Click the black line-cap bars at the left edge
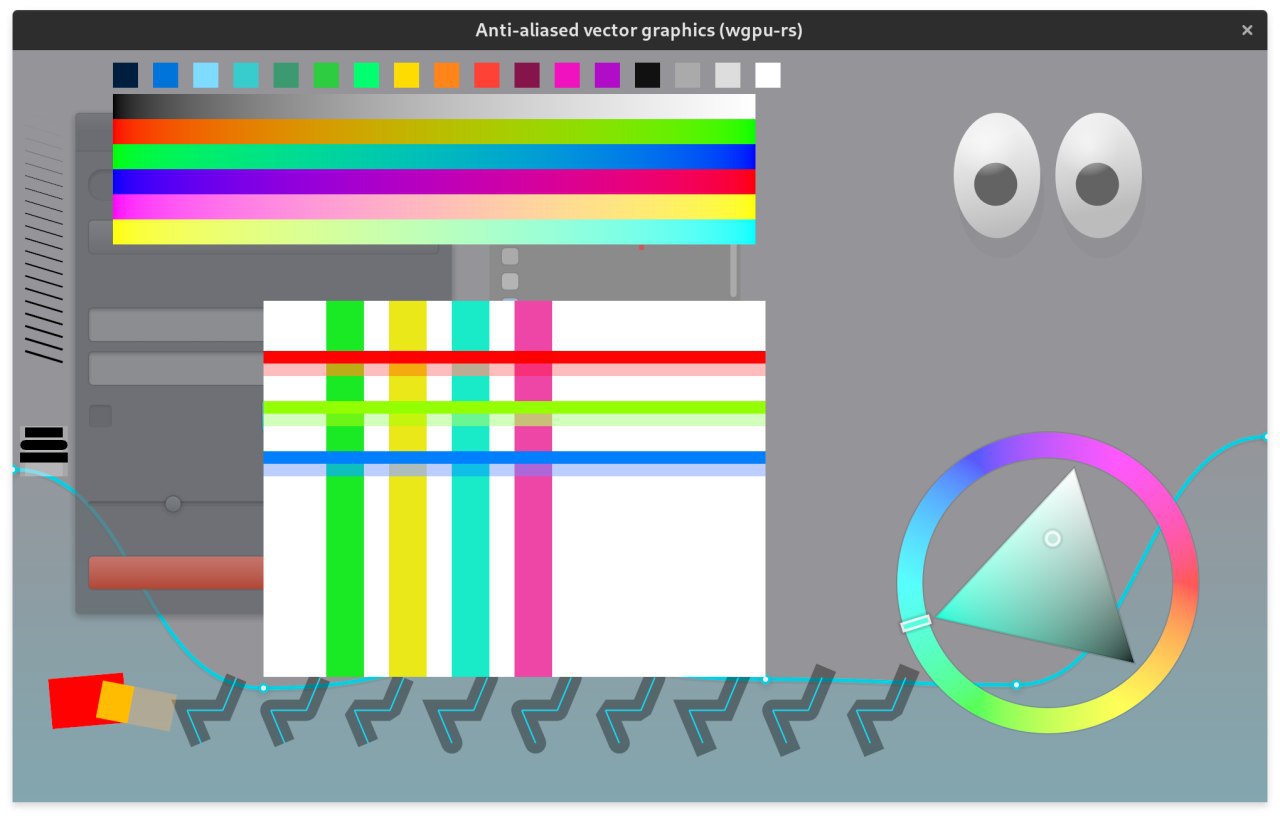Viewport: 1280px width, 816px height. click(43, 445)
